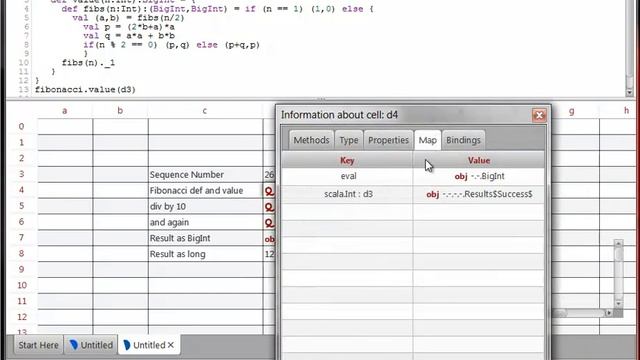Switch to the Type tab
Screen dimensions: 640x360
(349, 140)
